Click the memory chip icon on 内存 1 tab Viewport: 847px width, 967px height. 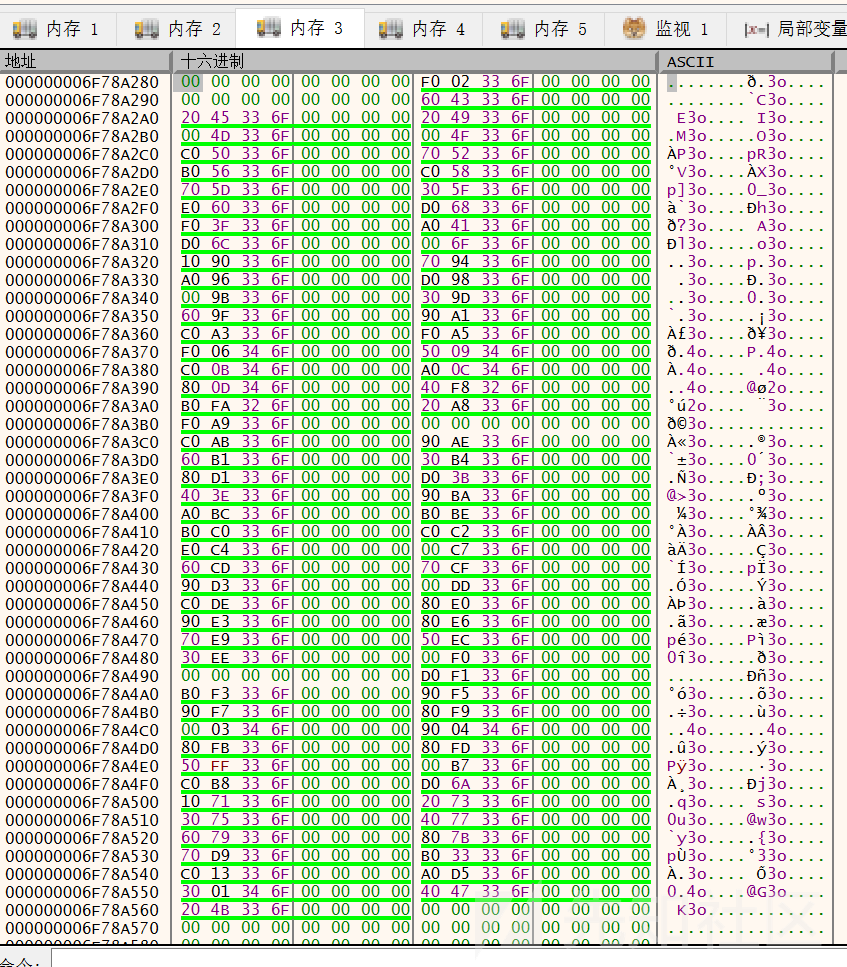(x=25, y=29)
